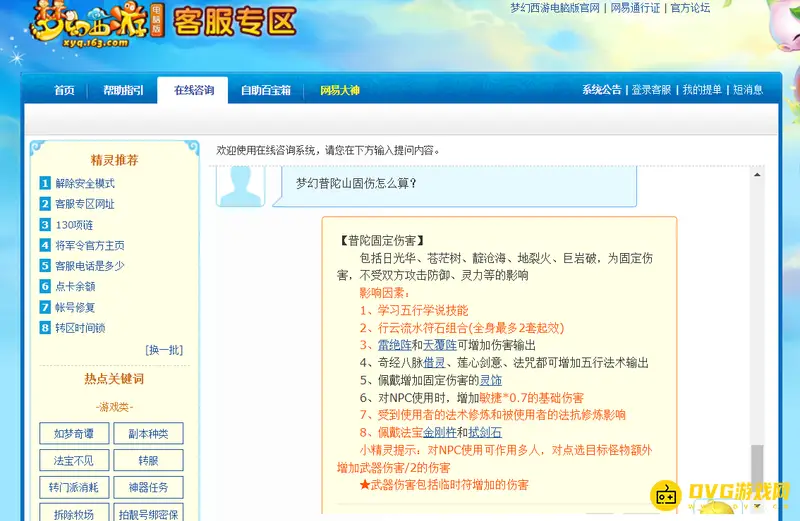Click number 4 icon beside 将军令官方主页

pyautogui.click(x=45, y=245)
